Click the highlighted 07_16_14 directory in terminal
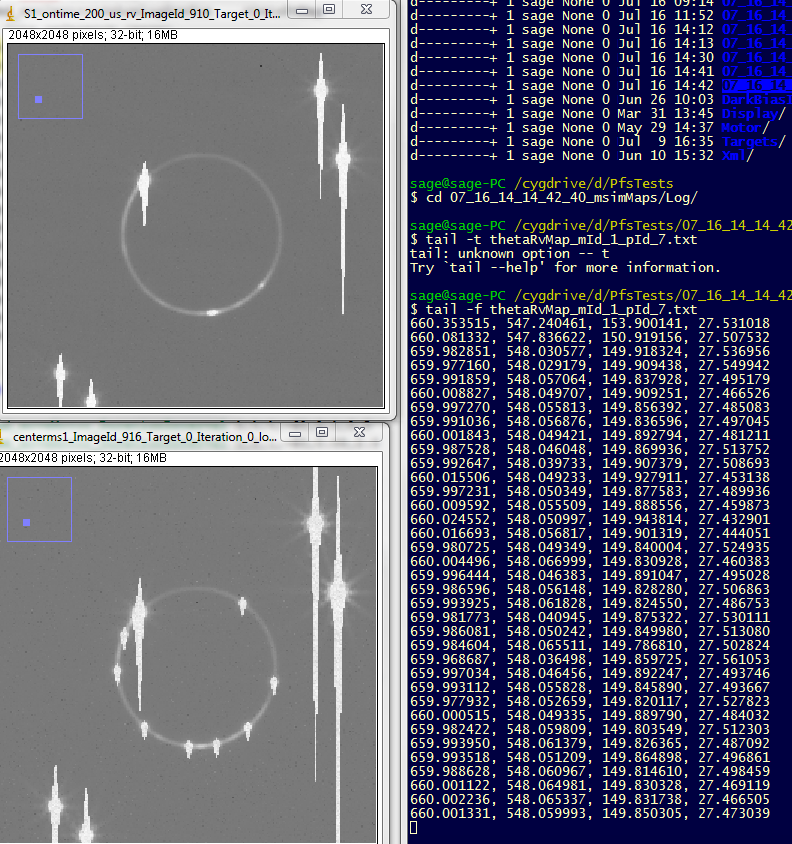This screenshot has width=792, height=844. (x=755, y=86)
